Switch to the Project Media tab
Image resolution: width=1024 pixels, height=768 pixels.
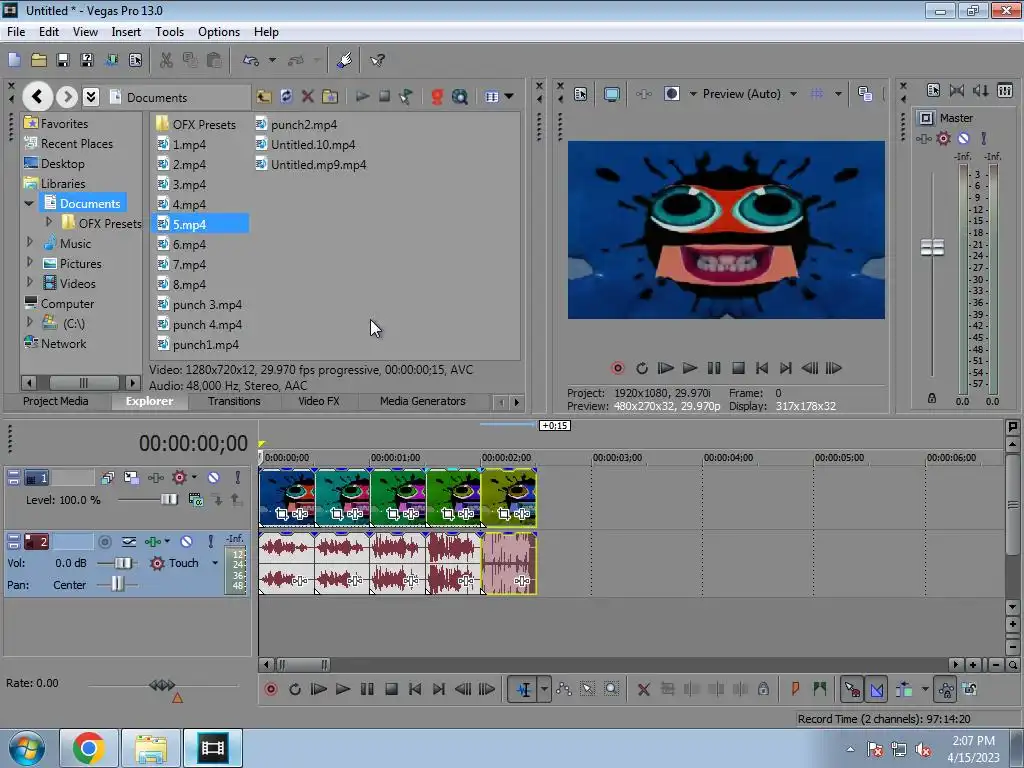(x=56, y=401)
